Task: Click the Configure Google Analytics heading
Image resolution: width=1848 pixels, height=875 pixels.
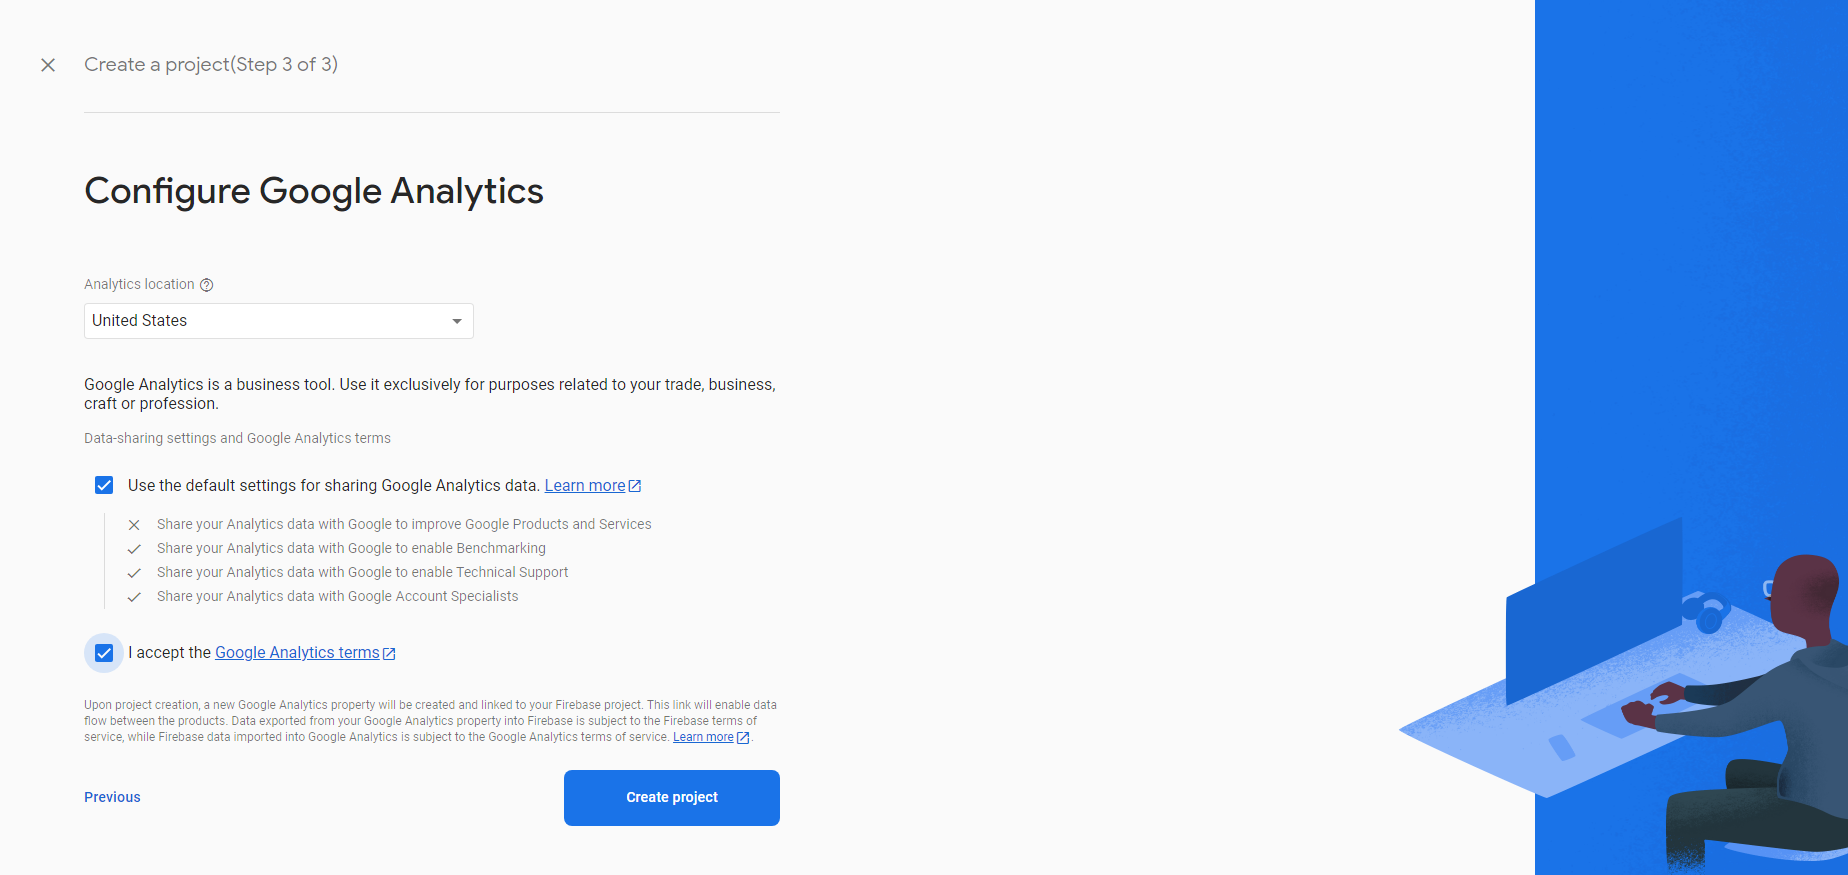Action: [314, 191]
